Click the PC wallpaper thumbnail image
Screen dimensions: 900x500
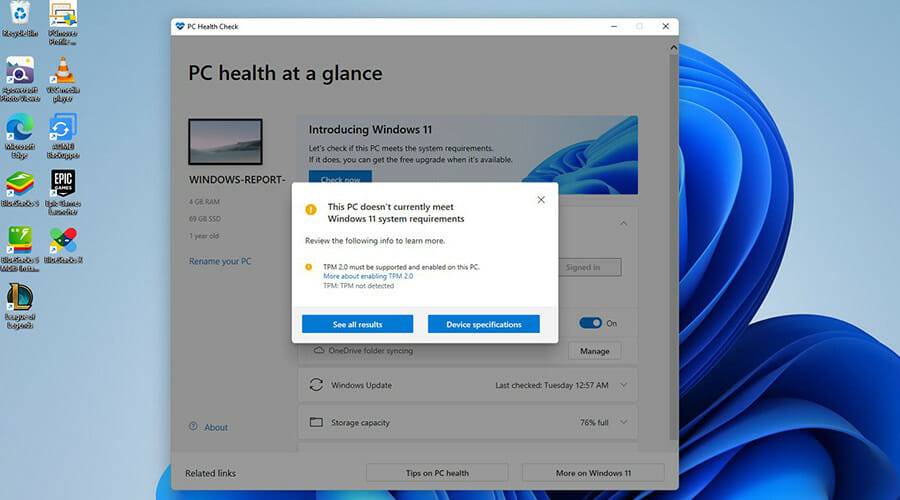pyautogui.click(x=225, y=141)
